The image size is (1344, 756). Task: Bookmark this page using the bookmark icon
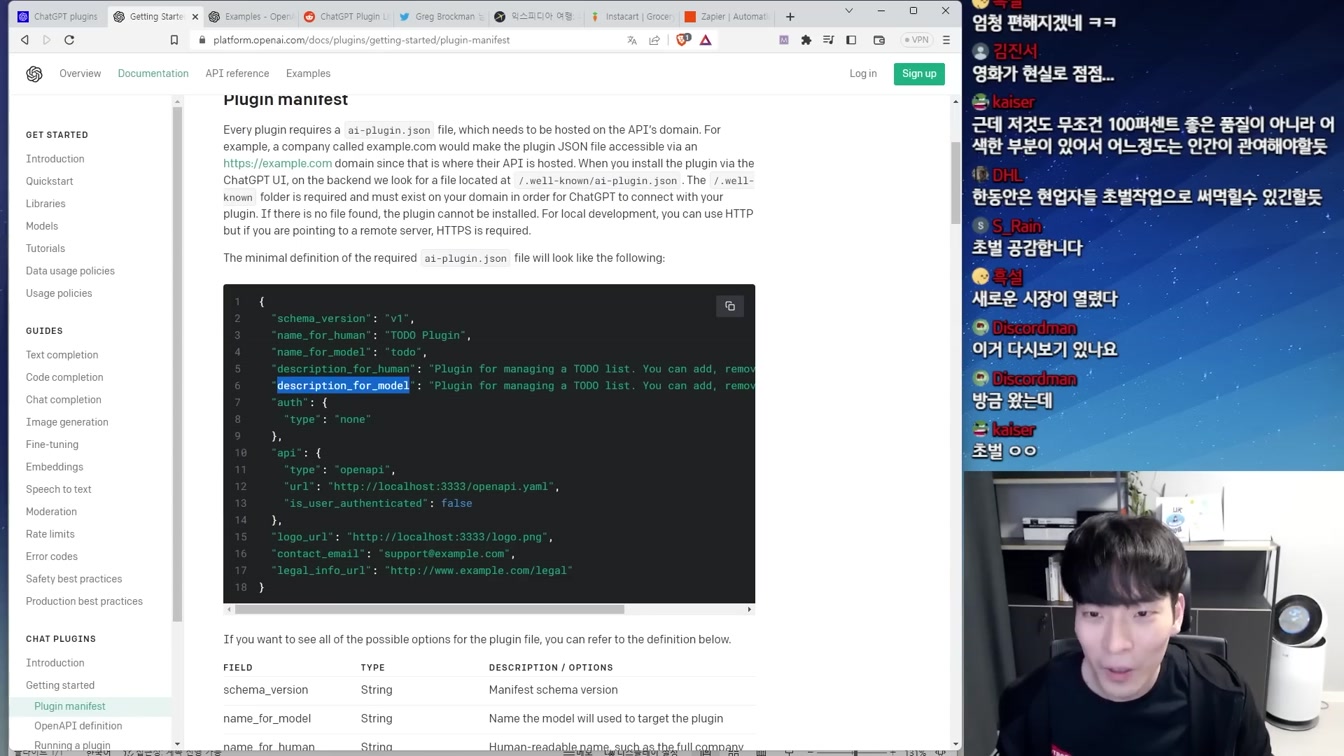[x=174, y=40]
